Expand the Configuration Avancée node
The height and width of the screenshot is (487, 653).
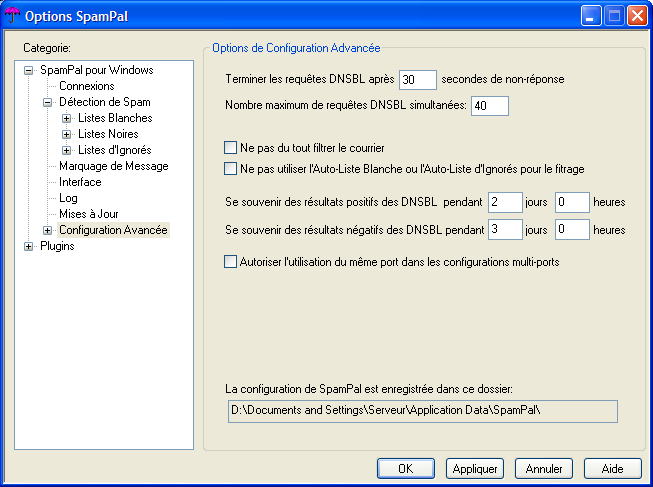[47, 230]
